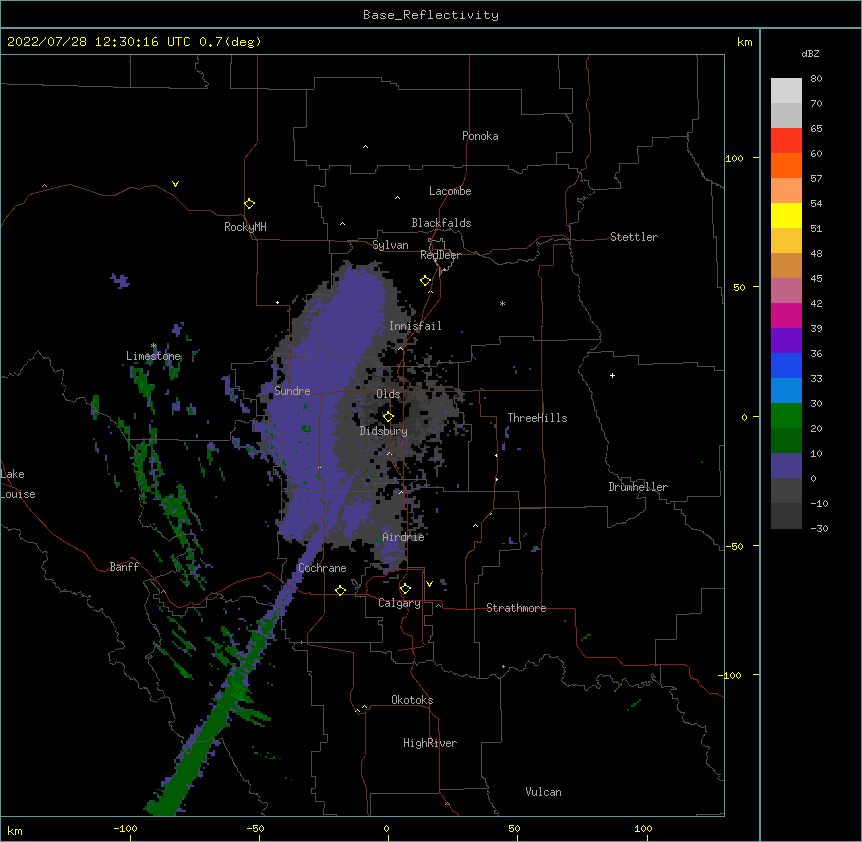This screenshot has height=842, width=862.
Task: Select the slate violet 0-10 dBZ swatch
Action: pos(786,466)
